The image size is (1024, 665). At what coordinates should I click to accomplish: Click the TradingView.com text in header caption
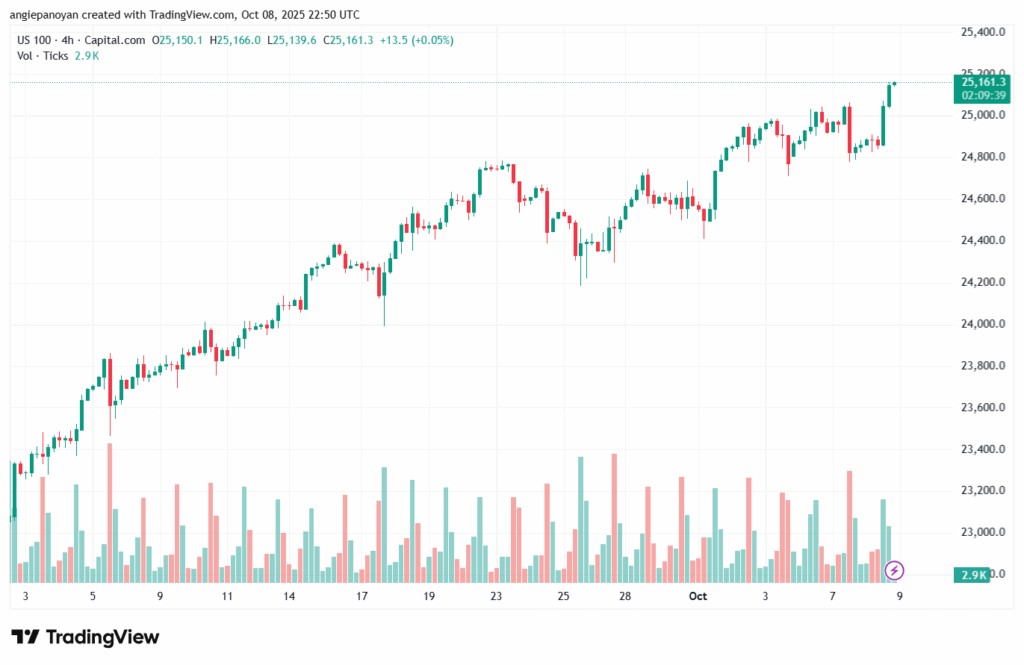[x=198, y=15]
